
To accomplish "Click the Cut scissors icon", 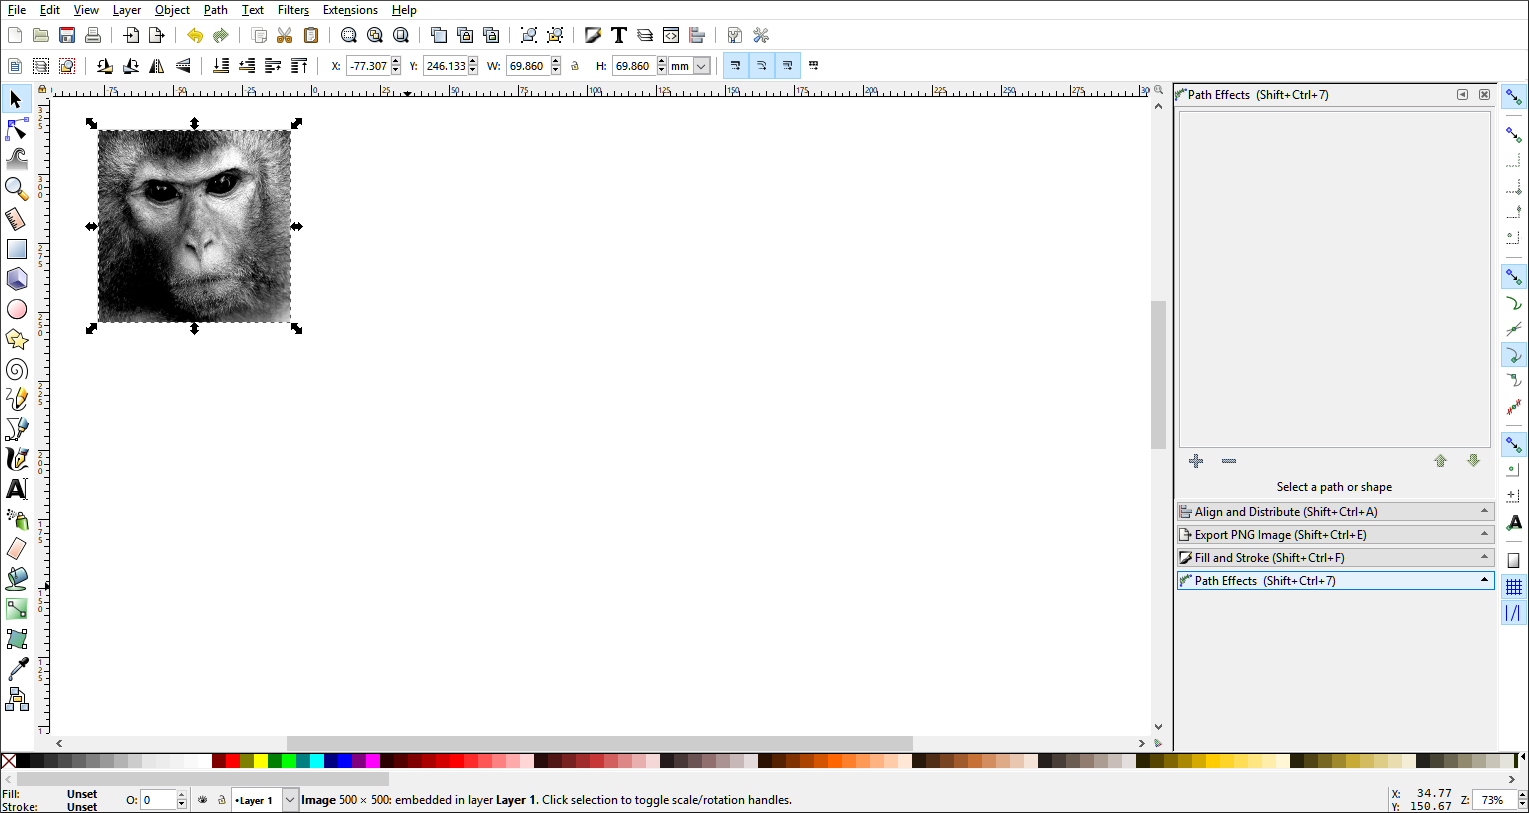I will tap(285, 35).
